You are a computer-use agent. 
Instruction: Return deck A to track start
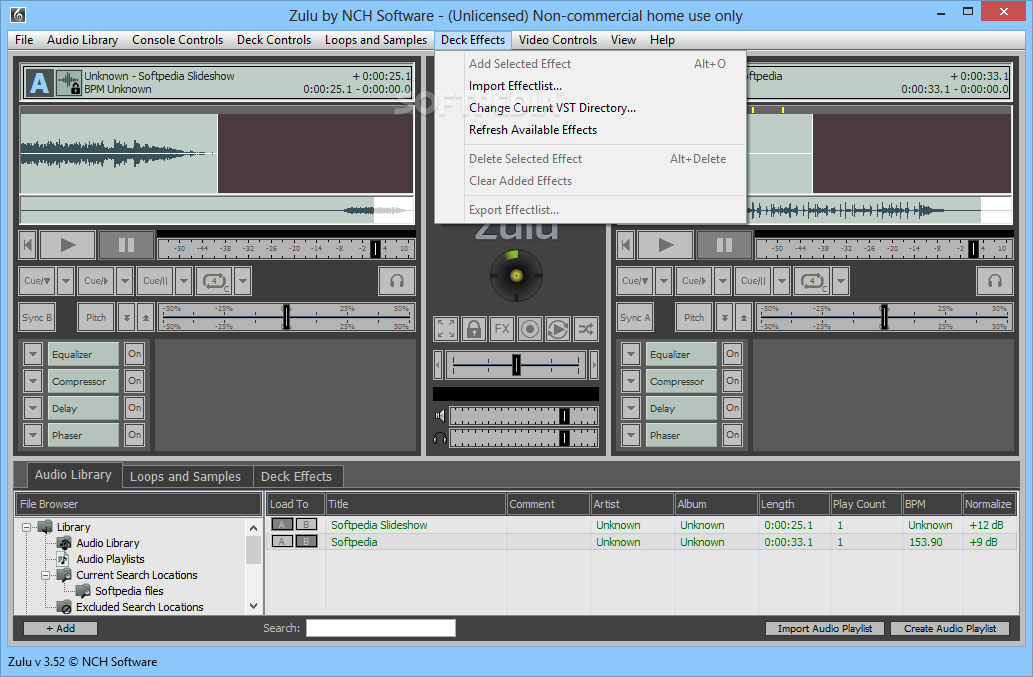[x=28, y=245]
